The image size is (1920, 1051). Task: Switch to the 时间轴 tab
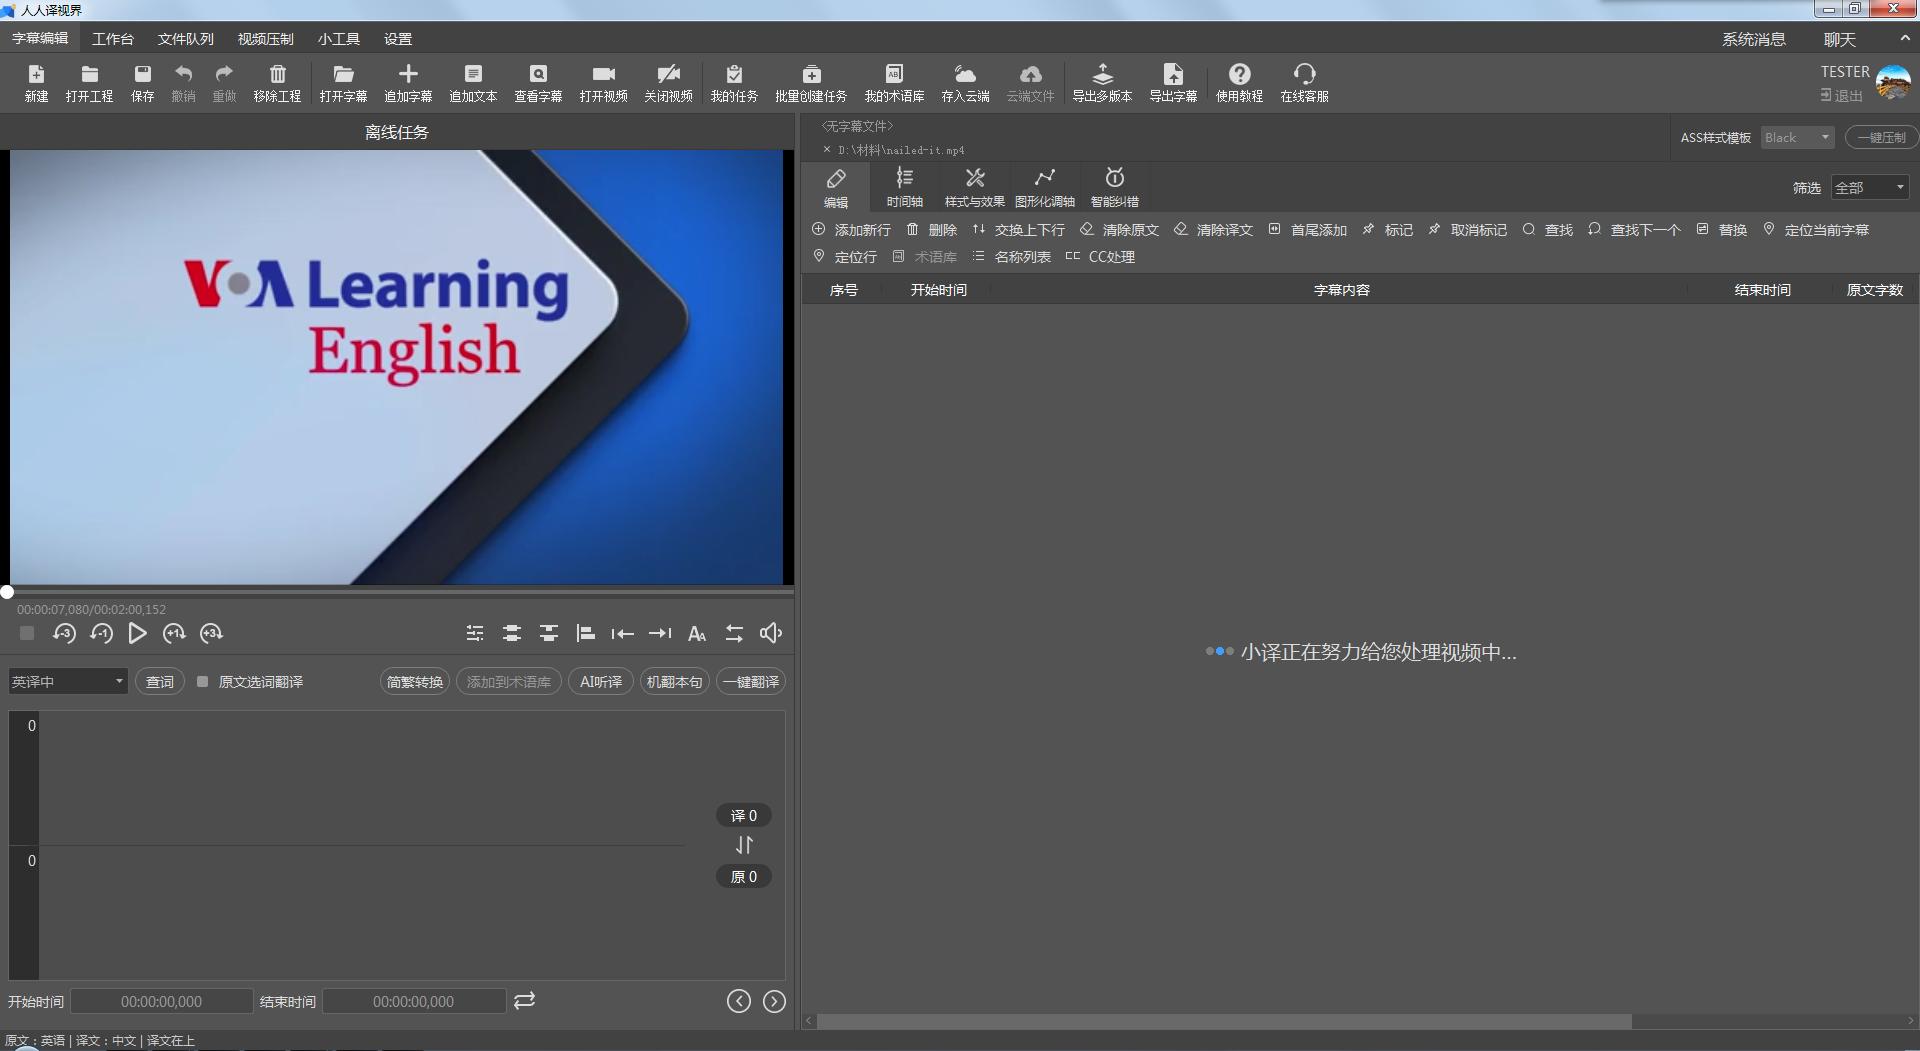(904, 186)
